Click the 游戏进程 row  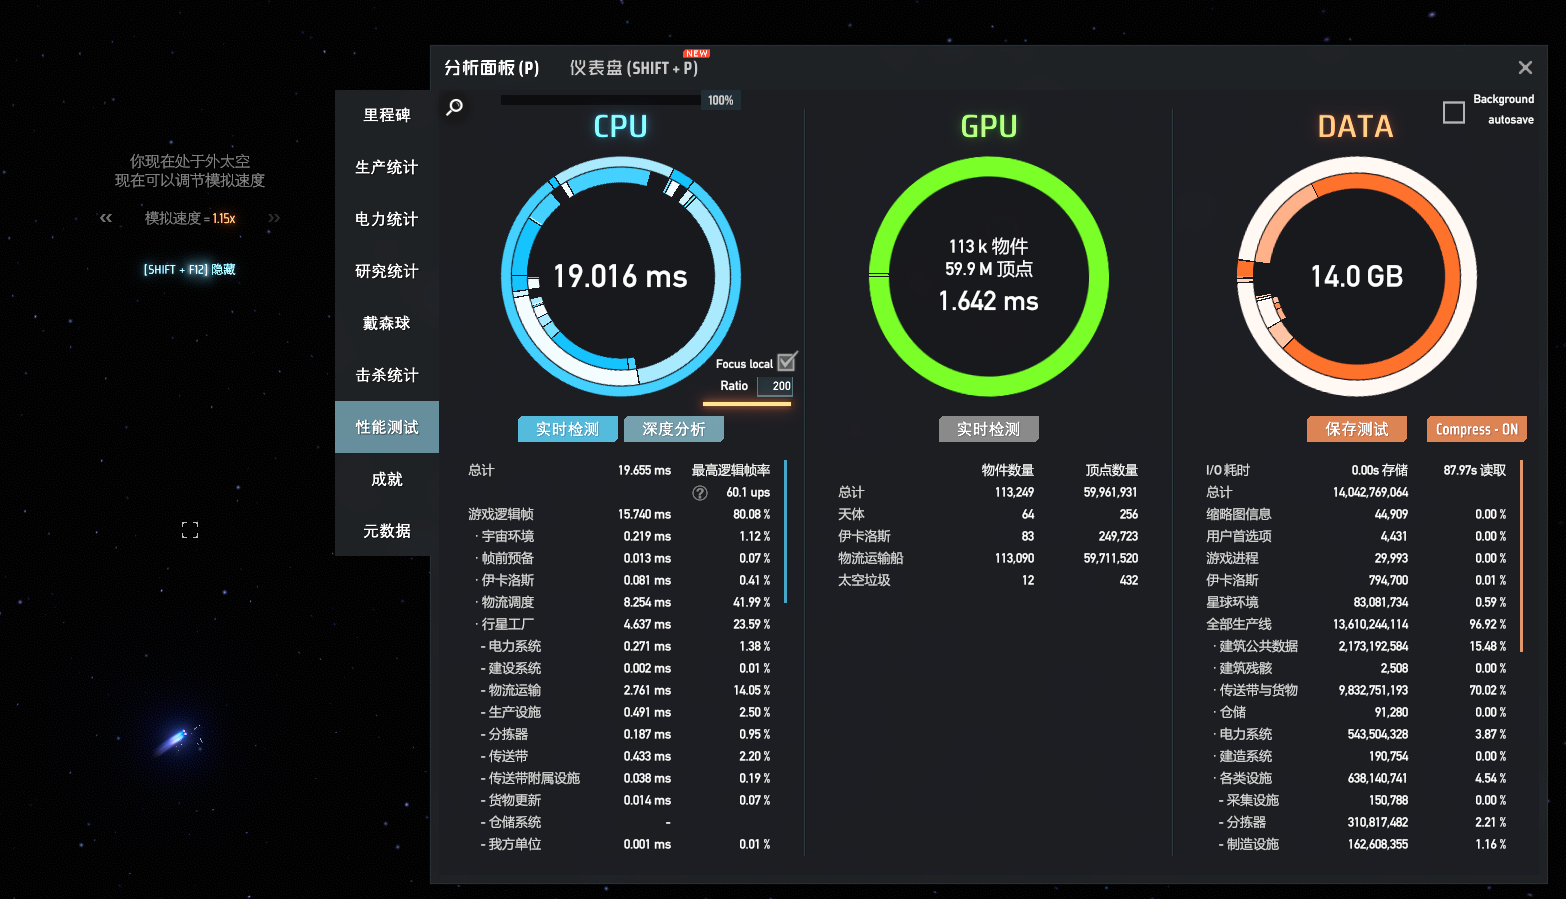click(x=1356, y=558)
